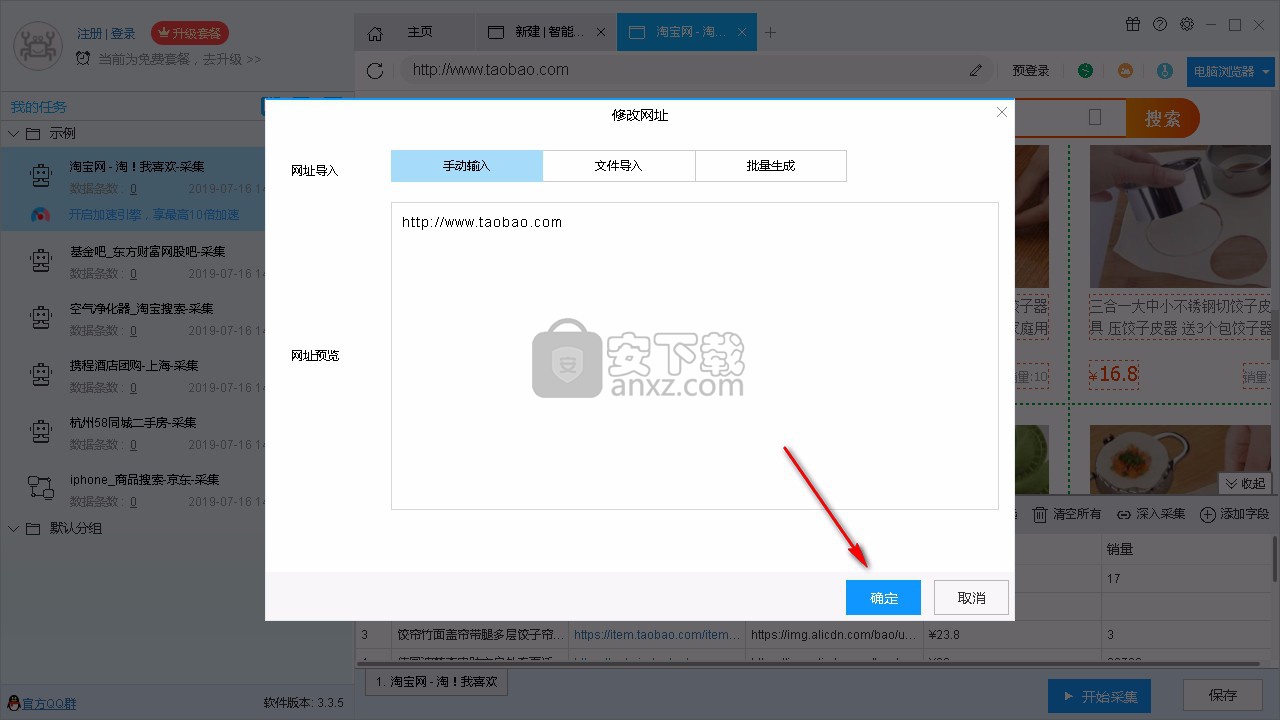Click the teal flask toolbar icon
Screen dimensions: 1280x720
pos(1165,71)
